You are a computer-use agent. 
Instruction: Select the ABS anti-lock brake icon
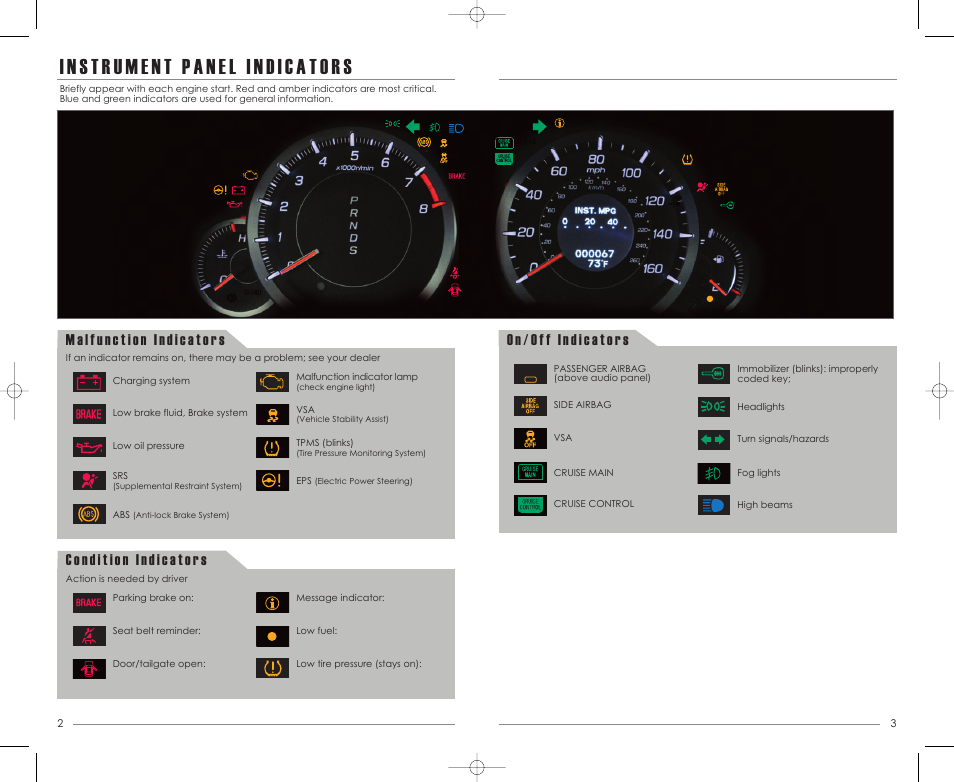[89, 514]
